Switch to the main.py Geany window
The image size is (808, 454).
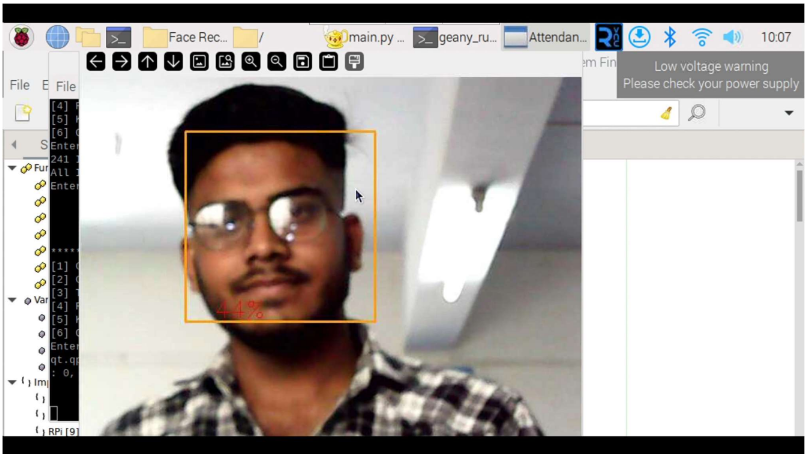[x=365, y=37]
